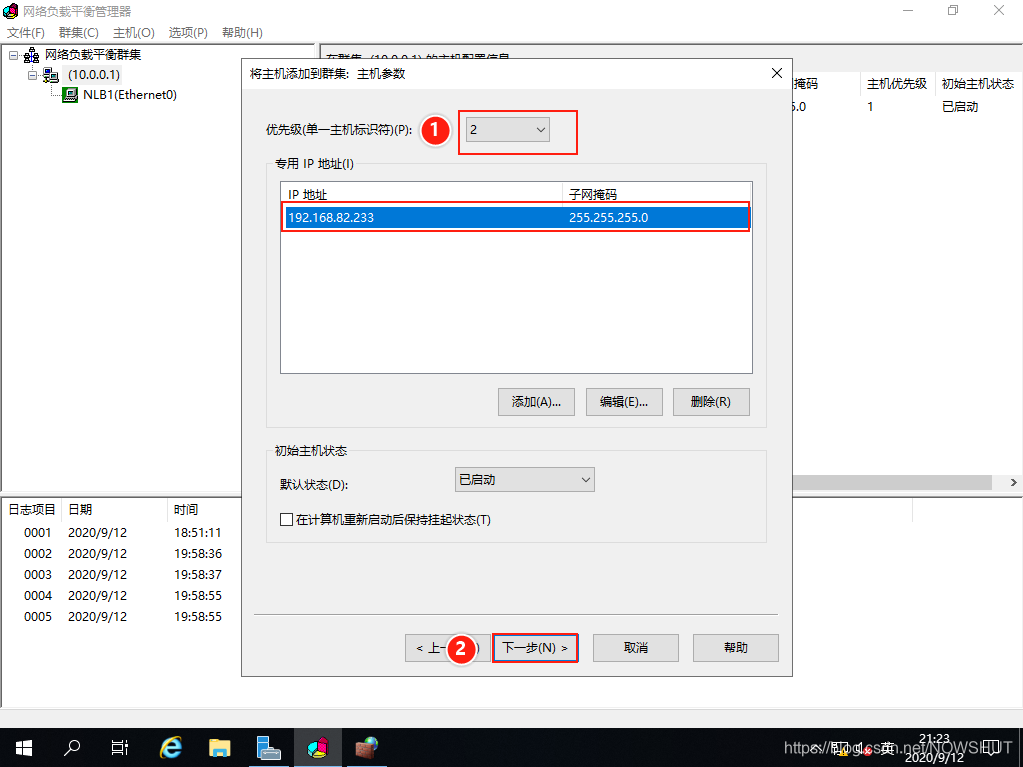
Task: Collapse the 网络负载平衡群集 tree node
Action: [14, 55]
